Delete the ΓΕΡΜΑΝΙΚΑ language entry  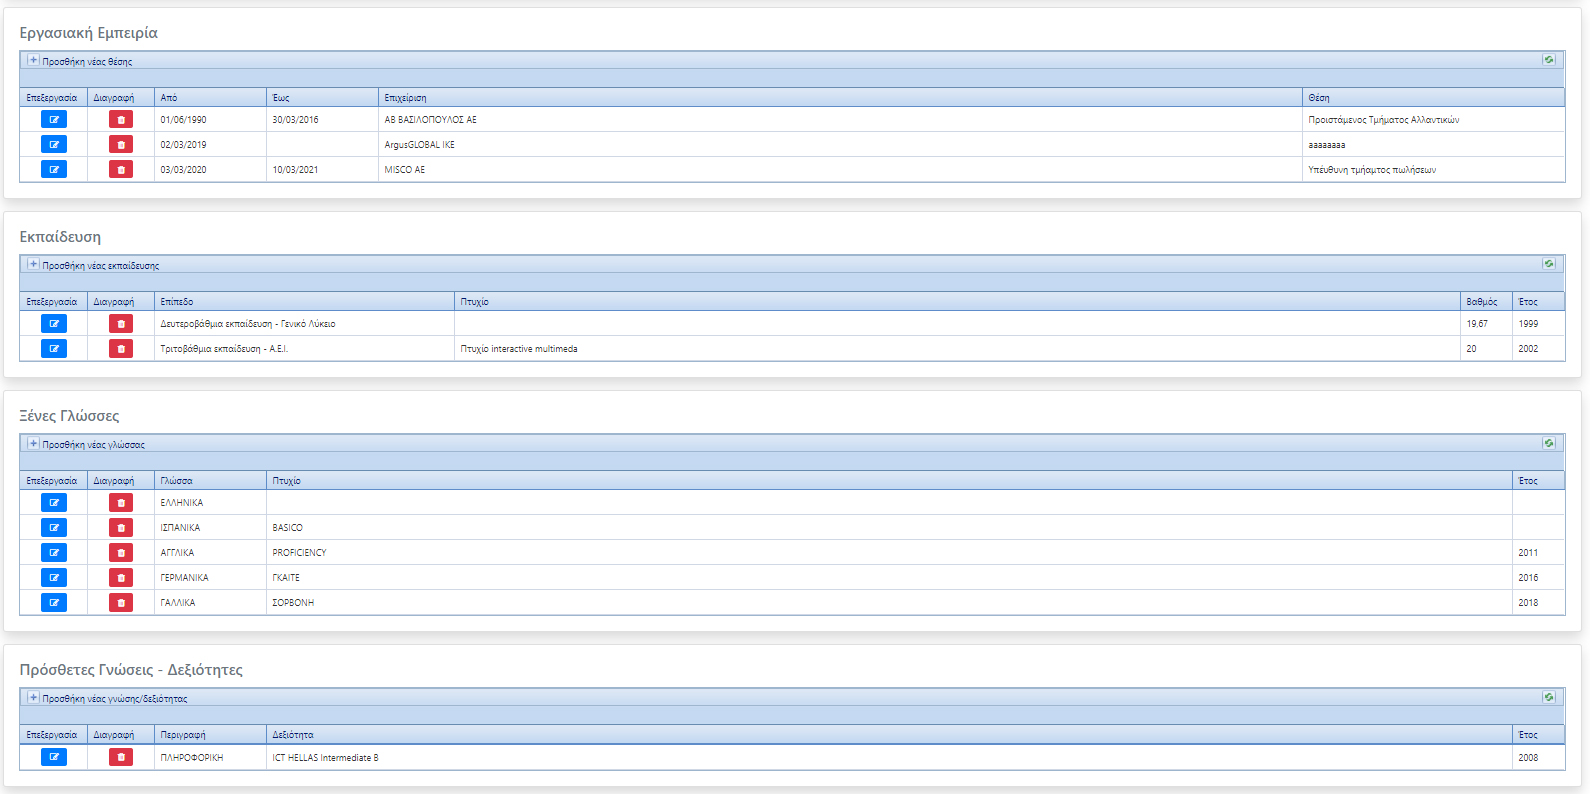pyautogui.click(x=121, y=578)
